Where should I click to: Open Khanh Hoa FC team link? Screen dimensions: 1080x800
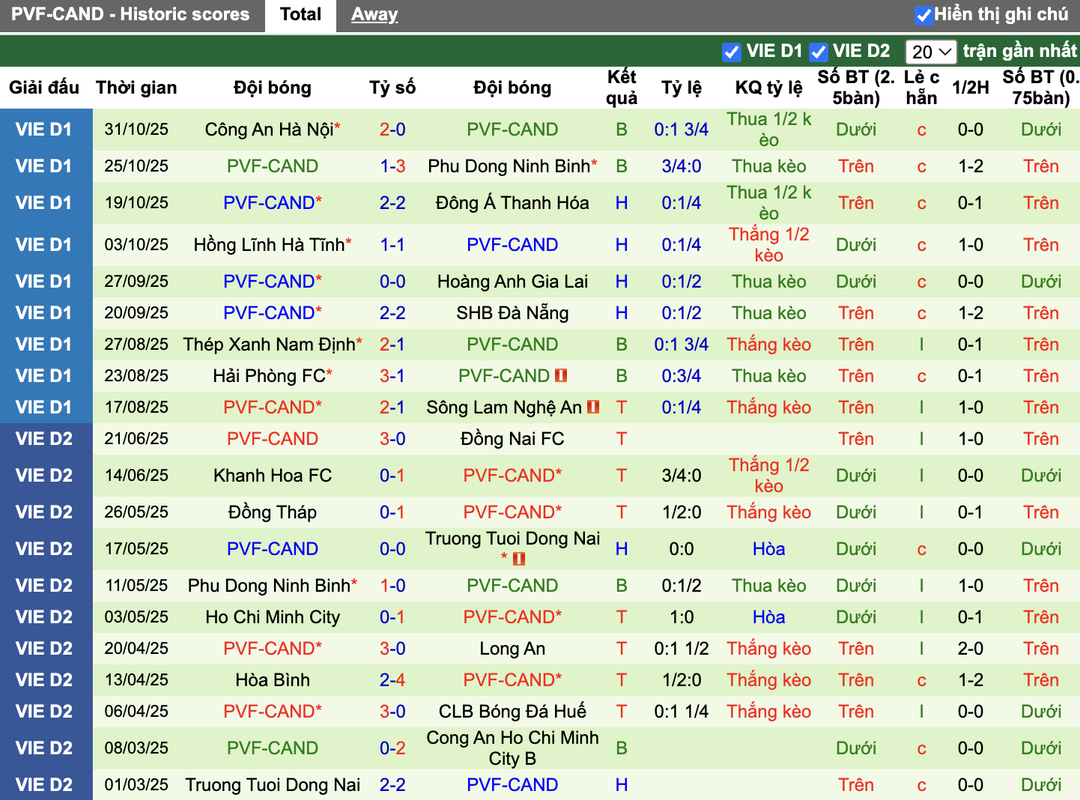pyautogui.click(x=273, y=475)
